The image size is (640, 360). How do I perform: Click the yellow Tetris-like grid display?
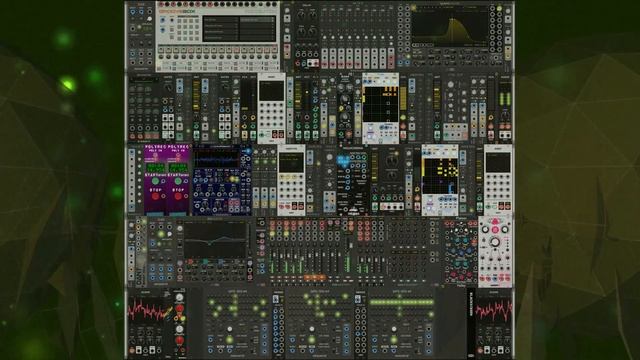tap(440, 176)
